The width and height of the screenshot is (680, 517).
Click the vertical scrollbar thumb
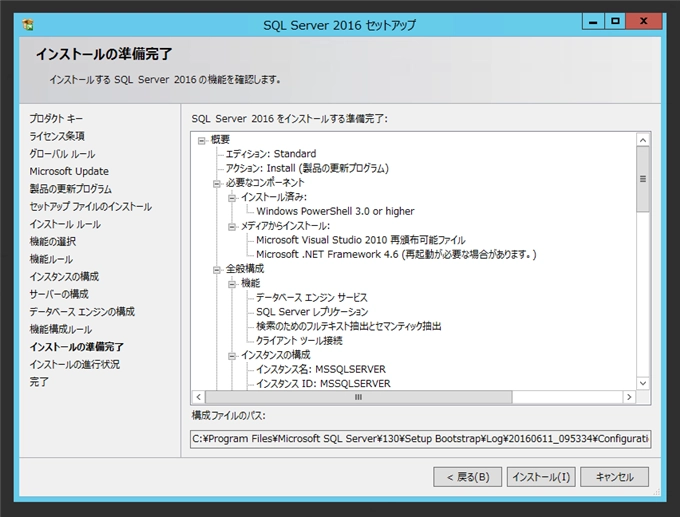tap(643, 179)
